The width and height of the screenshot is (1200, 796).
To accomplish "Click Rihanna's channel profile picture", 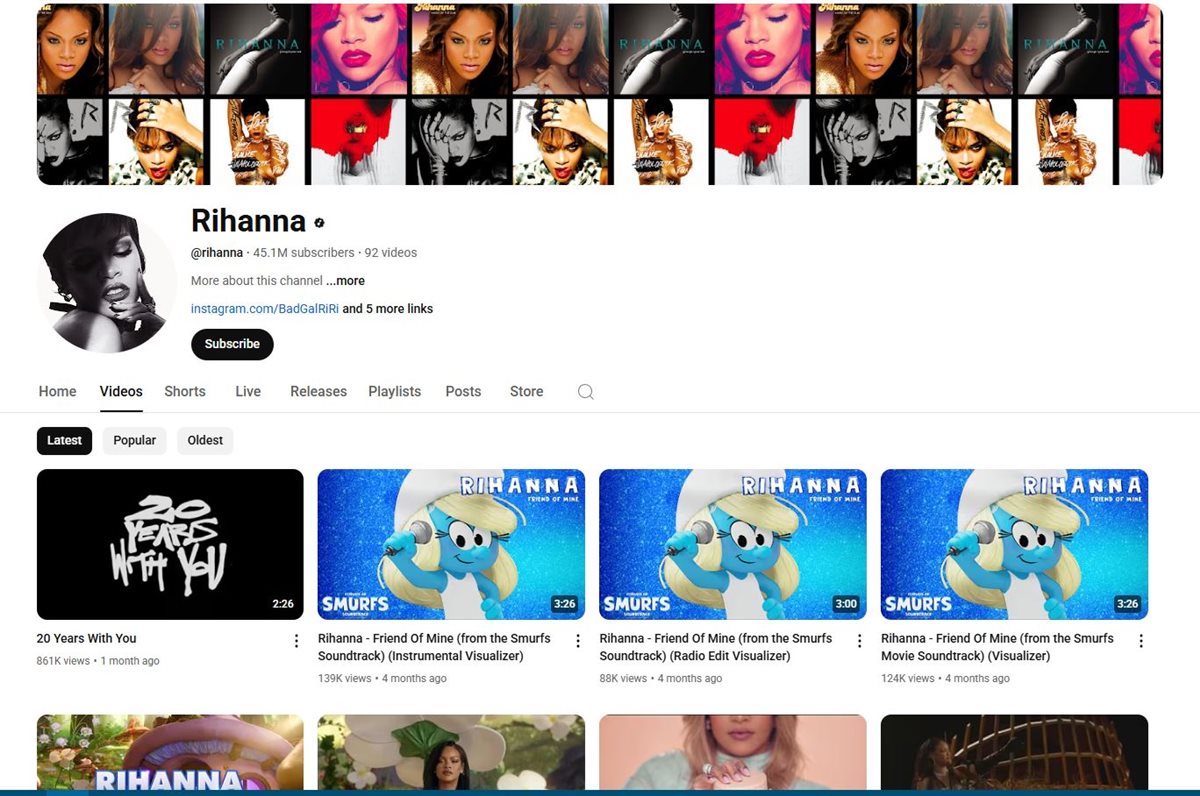I will (x=107, y=283).
